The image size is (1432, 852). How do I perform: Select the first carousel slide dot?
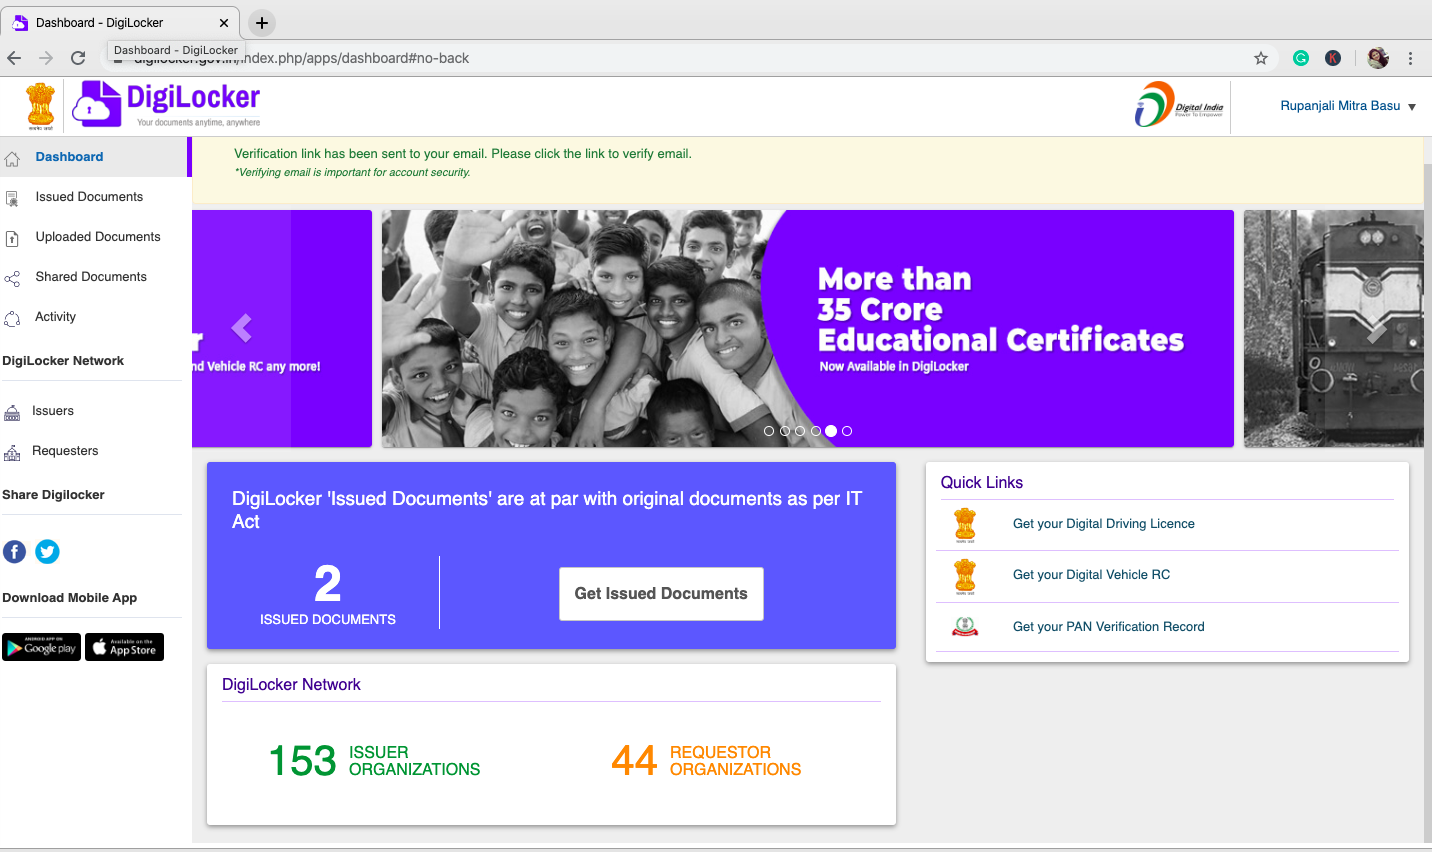769,431
